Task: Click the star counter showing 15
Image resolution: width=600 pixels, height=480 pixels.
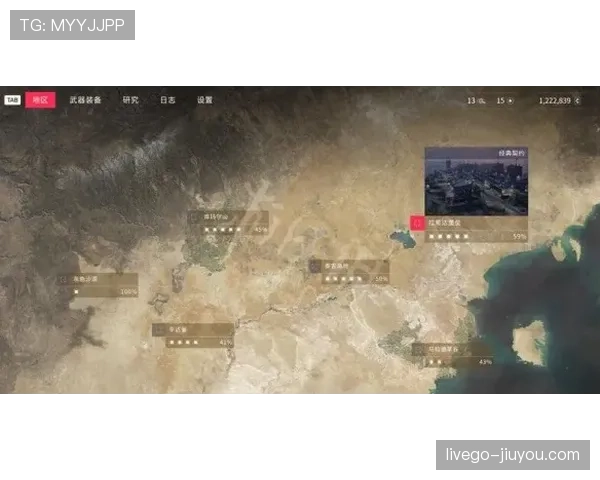Action: click(x=505, y=101)
